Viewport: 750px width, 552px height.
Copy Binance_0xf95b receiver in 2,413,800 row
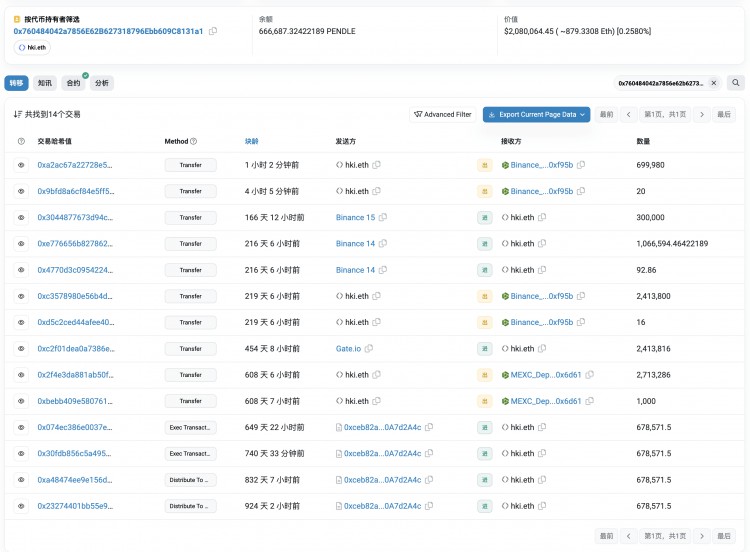(x=581, y=296)
